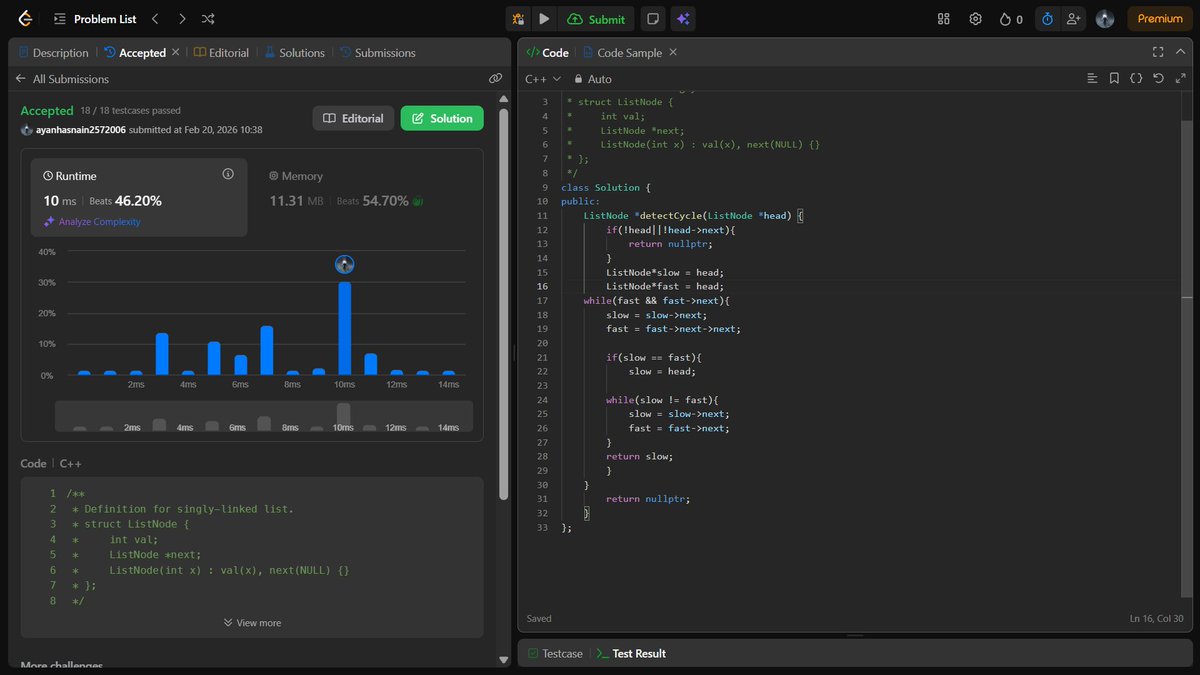Click the 'Ln 16, Col 30' status text
This screenshot has height=675, width=1200.
point(1156,619)
